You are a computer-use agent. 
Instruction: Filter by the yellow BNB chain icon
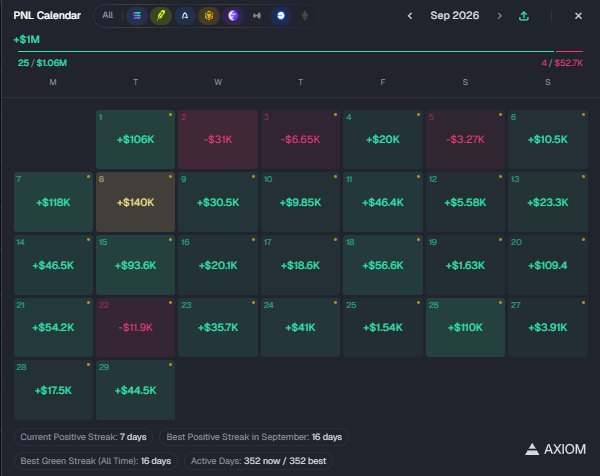209,16
